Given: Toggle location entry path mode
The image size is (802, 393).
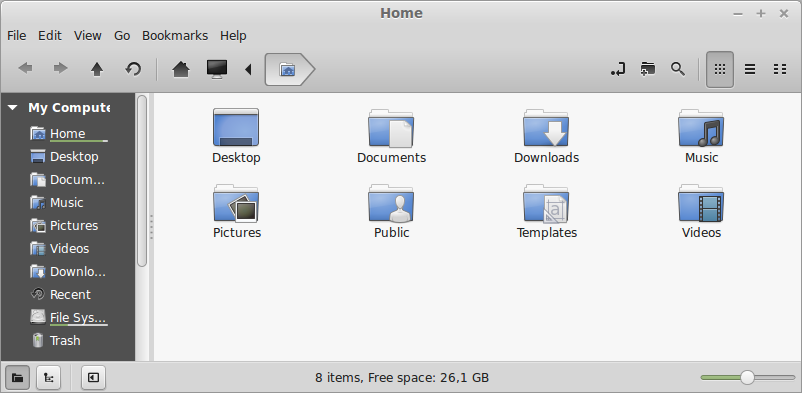Looking at the screenshot, I should click(618, 69).
